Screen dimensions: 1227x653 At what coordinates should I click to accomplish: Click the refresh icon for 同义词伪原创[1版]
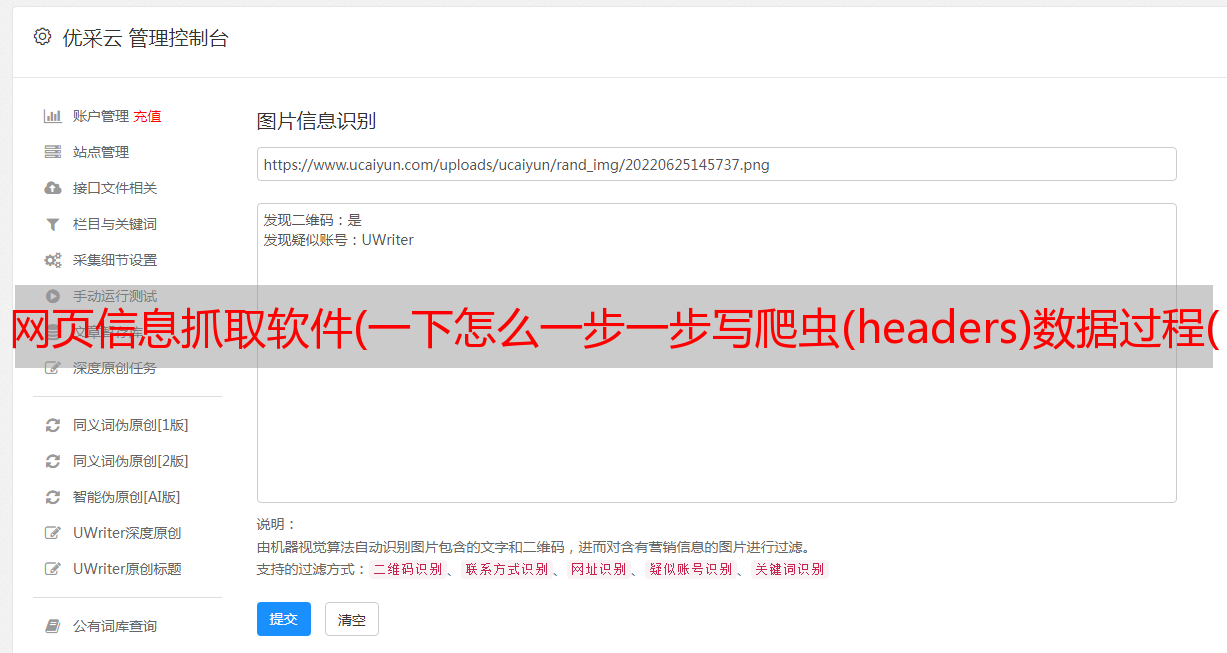point(53,425)
